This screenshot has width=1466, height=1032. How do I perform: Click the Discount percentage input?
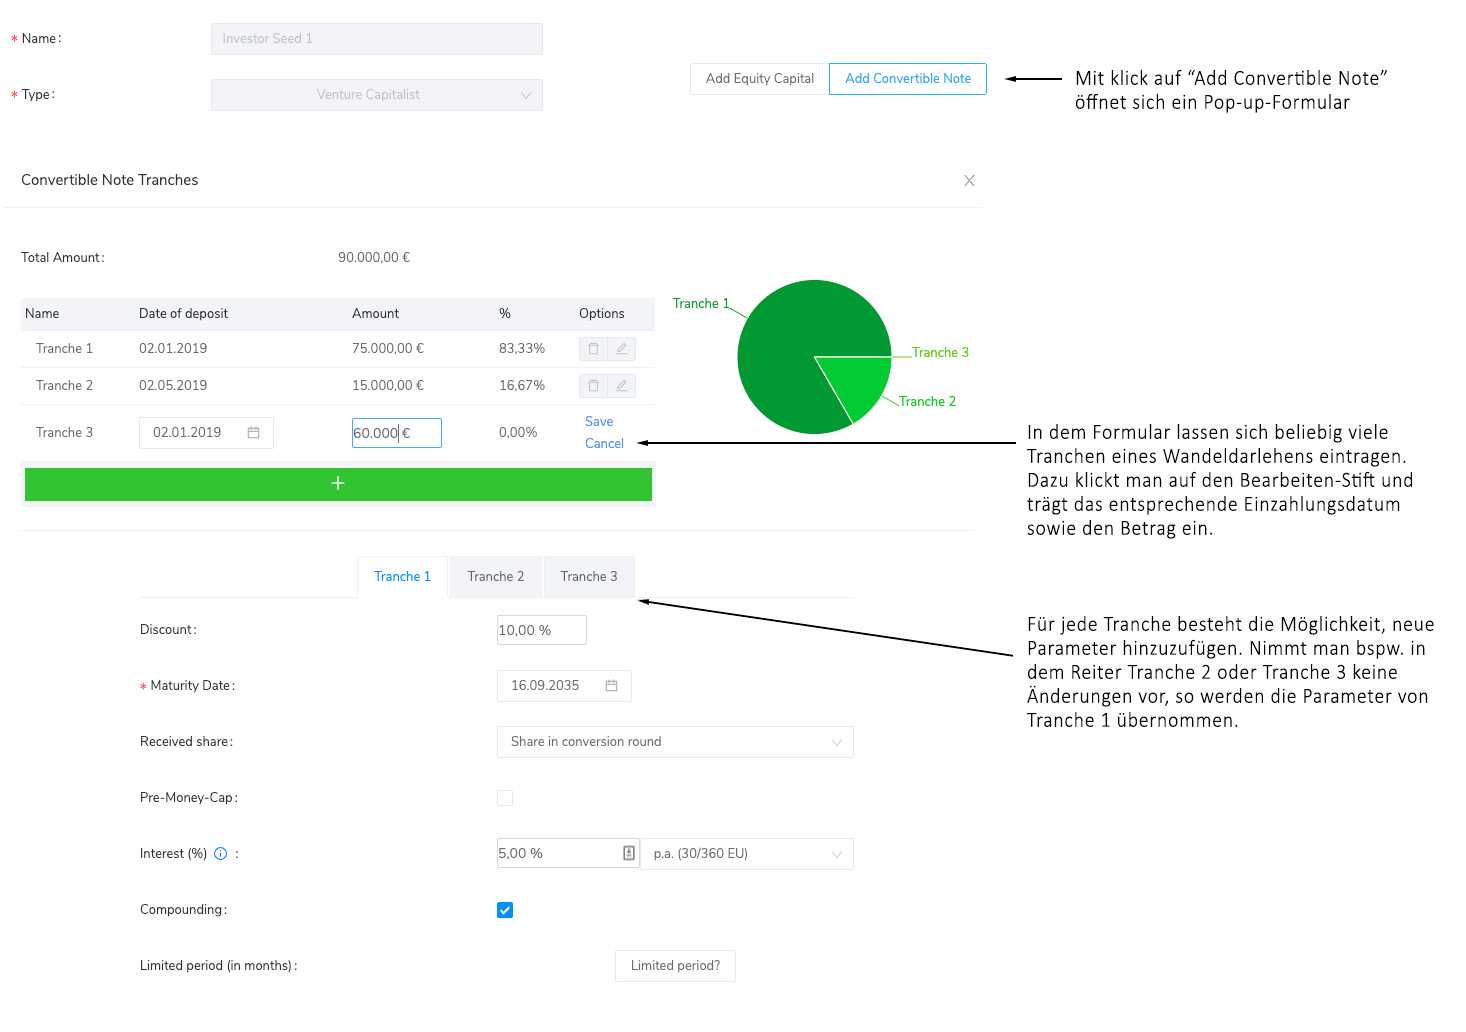point(542,630)
